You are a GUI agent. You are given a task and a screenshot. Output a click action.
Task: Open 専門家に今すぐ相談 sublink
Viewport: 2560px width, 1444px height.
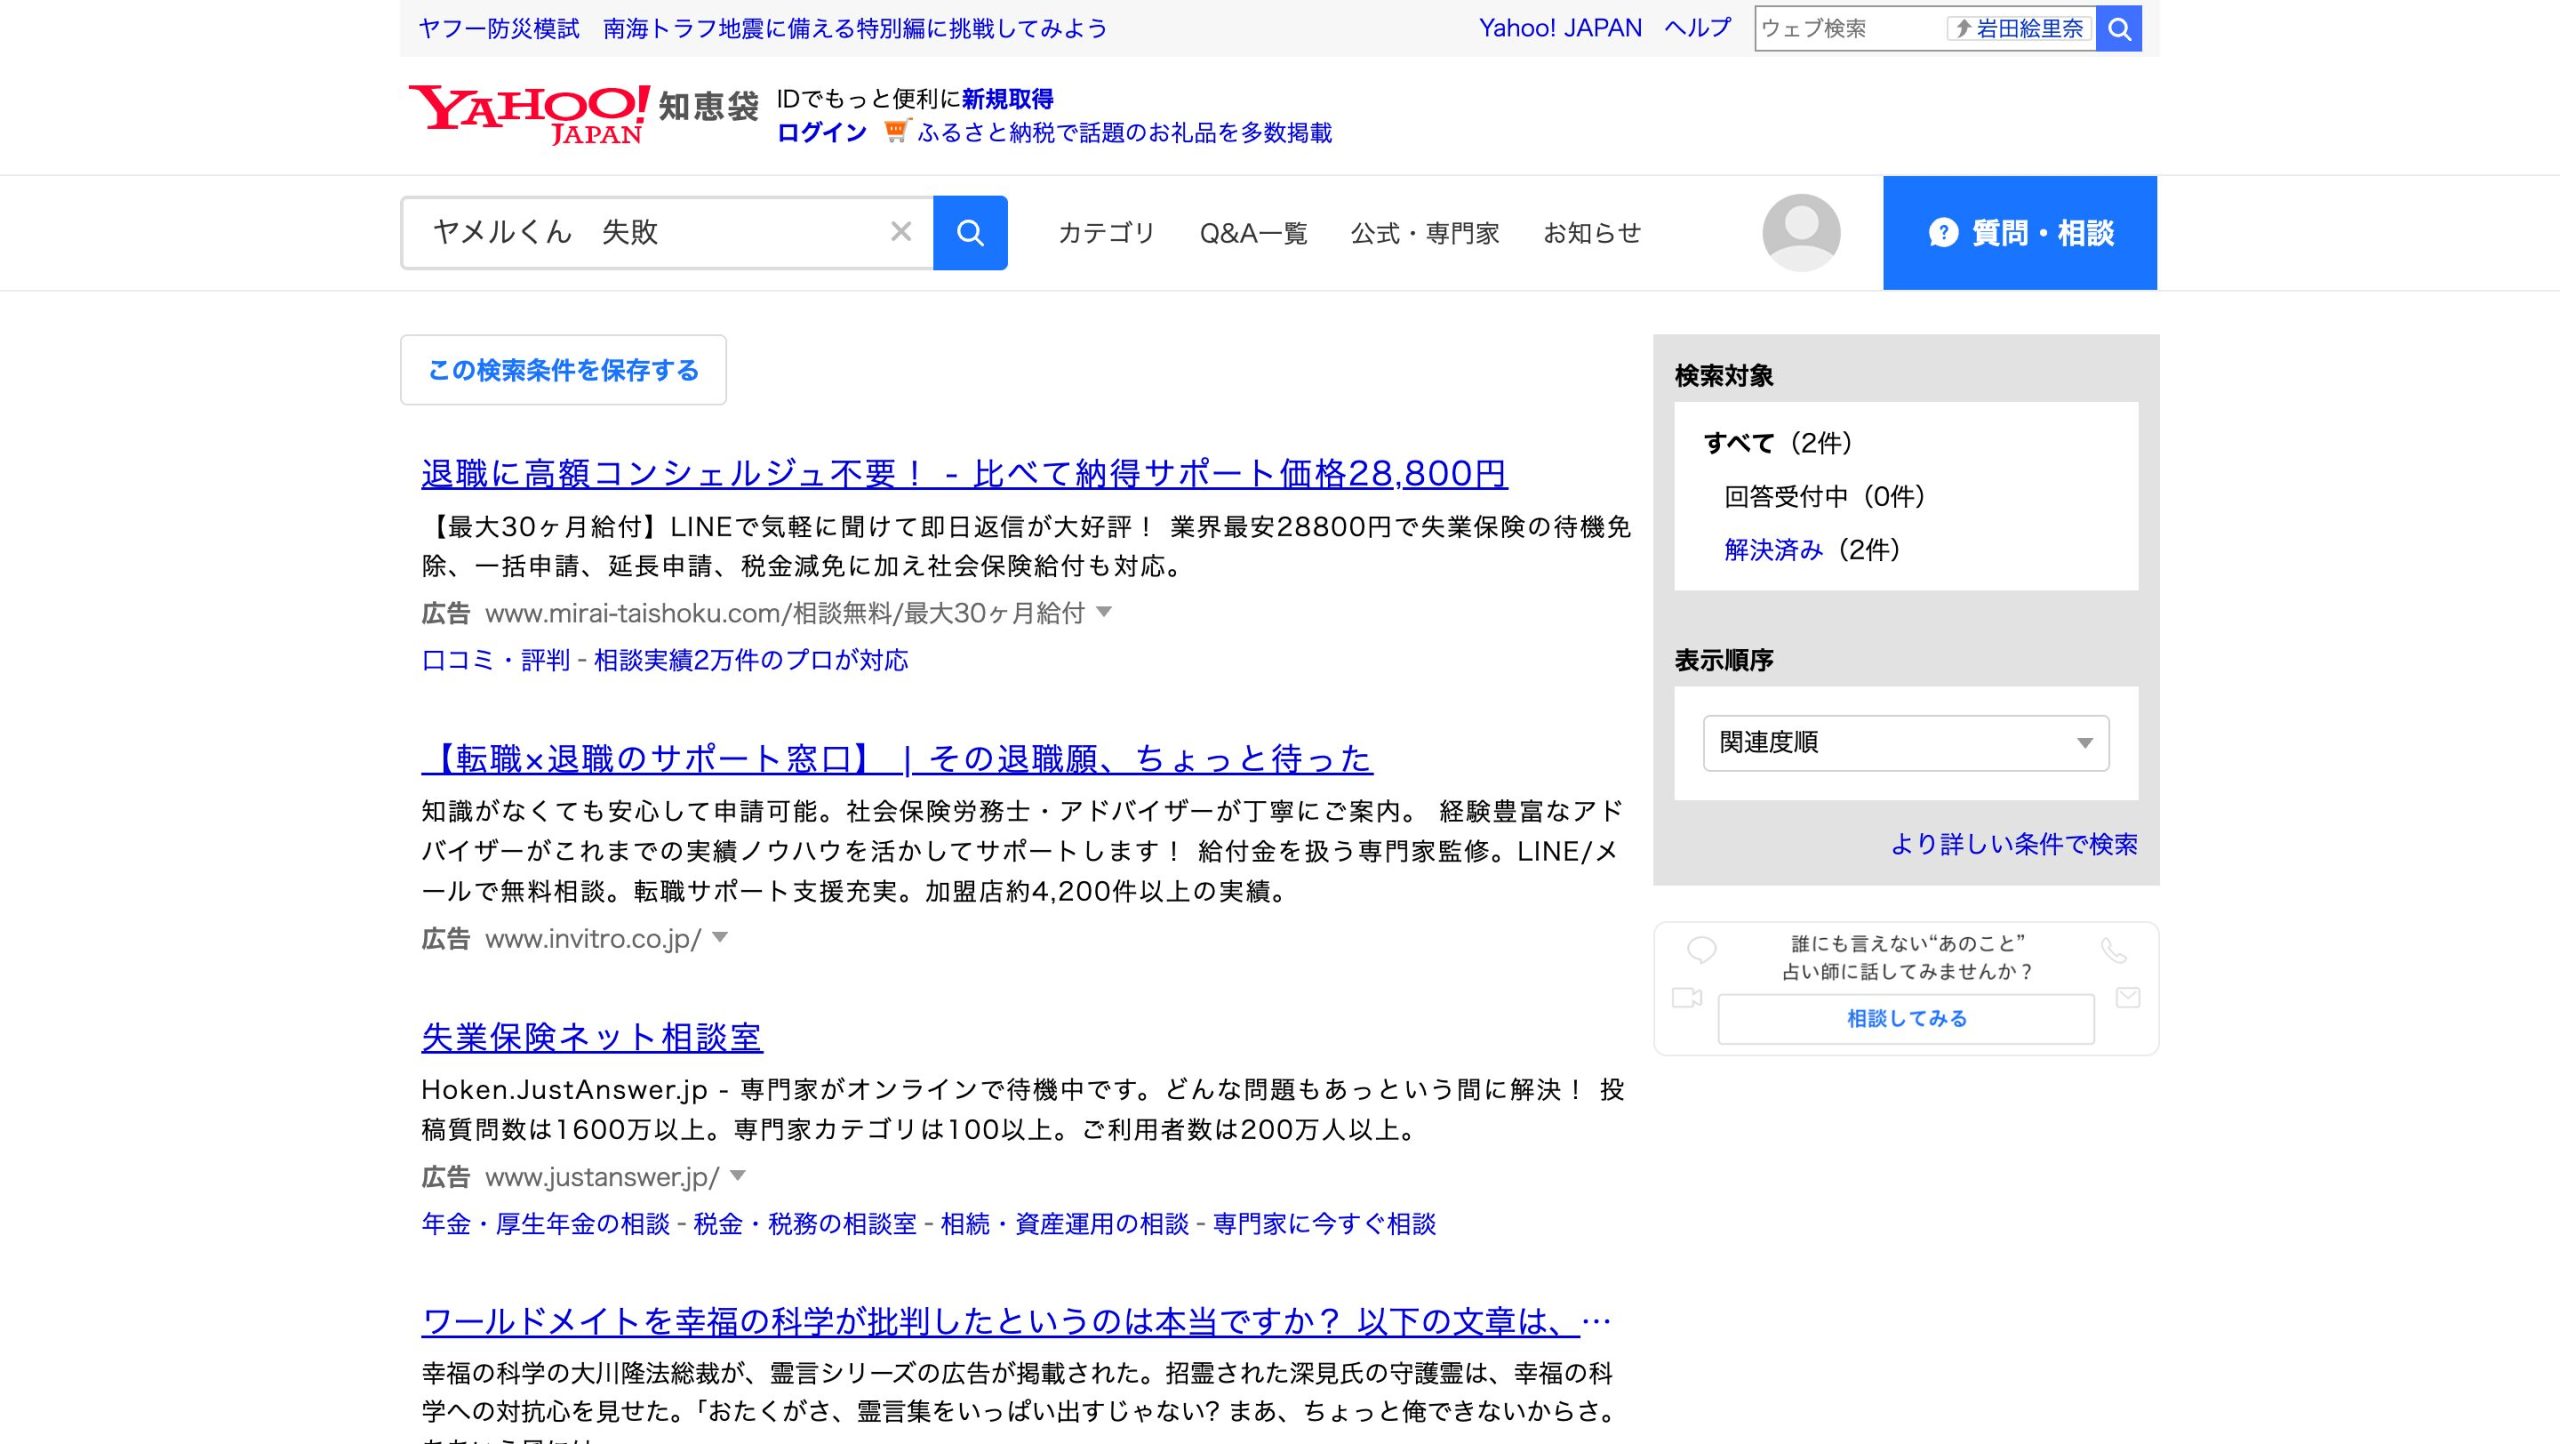click(1324, 1224)
